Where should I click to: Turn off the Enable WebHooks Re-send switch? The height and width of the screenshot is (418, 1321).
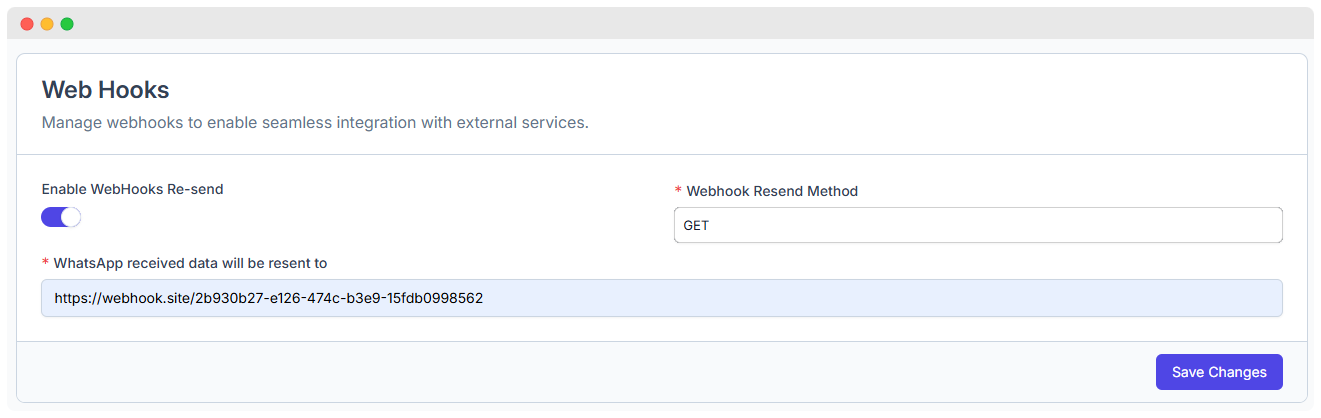click(x=61, y=217)
